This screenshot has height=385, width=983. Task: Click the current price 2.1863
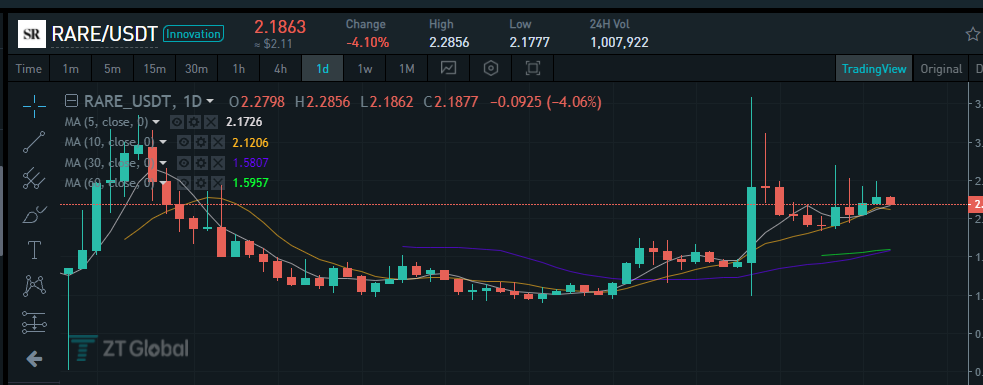tap(280, 27)
